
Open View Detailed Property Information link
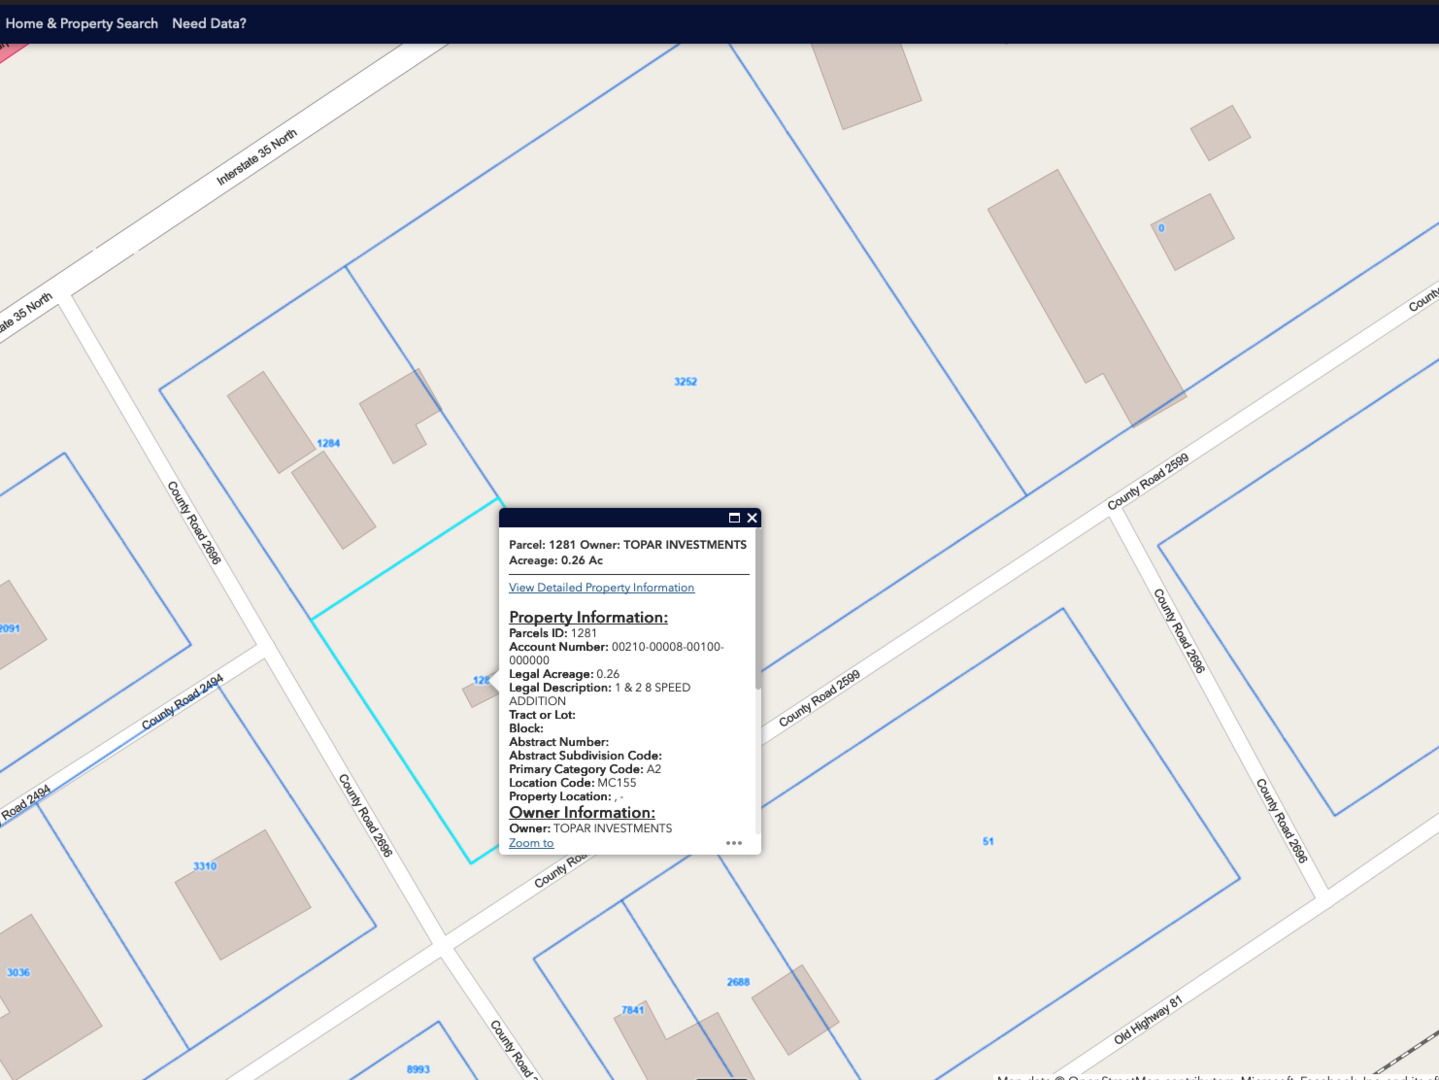click(601, 588)
